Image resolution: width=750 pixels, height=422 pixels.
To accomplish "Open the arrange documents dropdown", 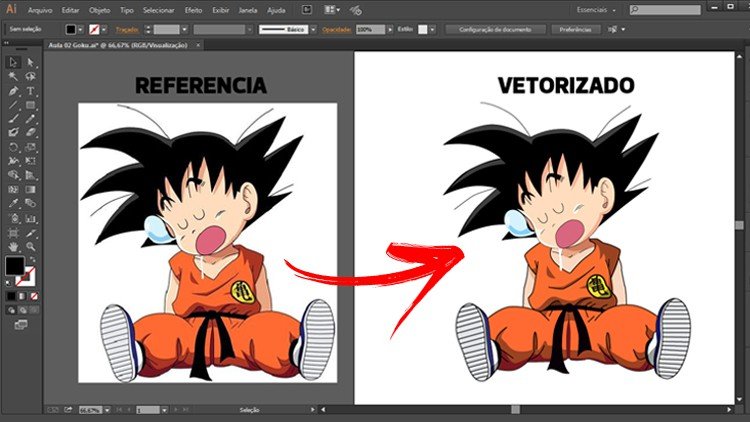I will pyautogui.click(x=332, y=10).
